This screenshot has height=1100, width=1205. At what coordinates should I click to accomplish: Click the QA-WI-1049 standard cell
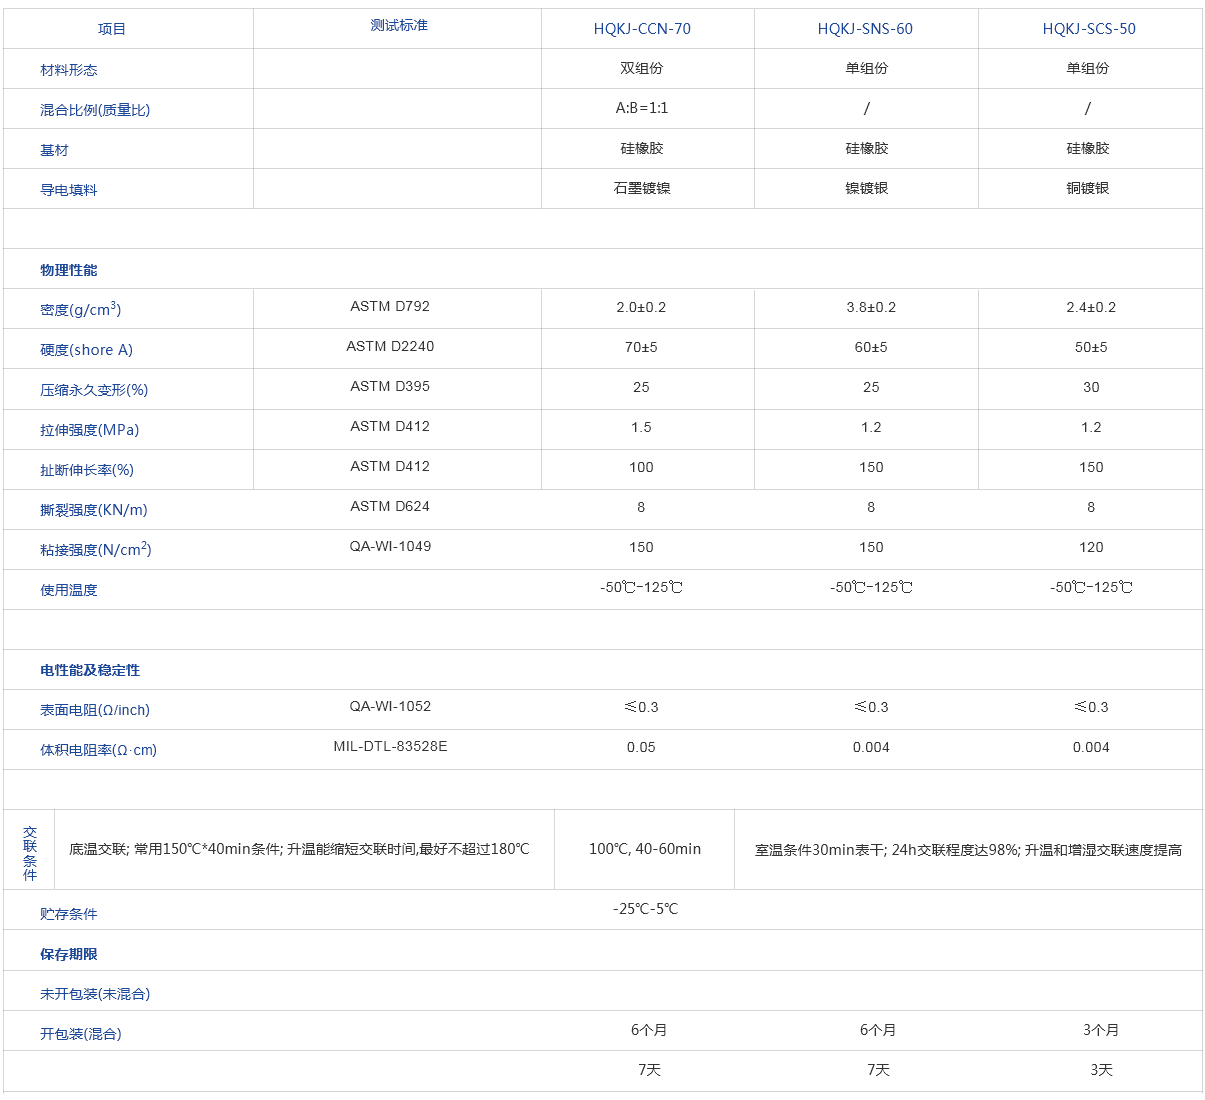[x=390, y=546]
